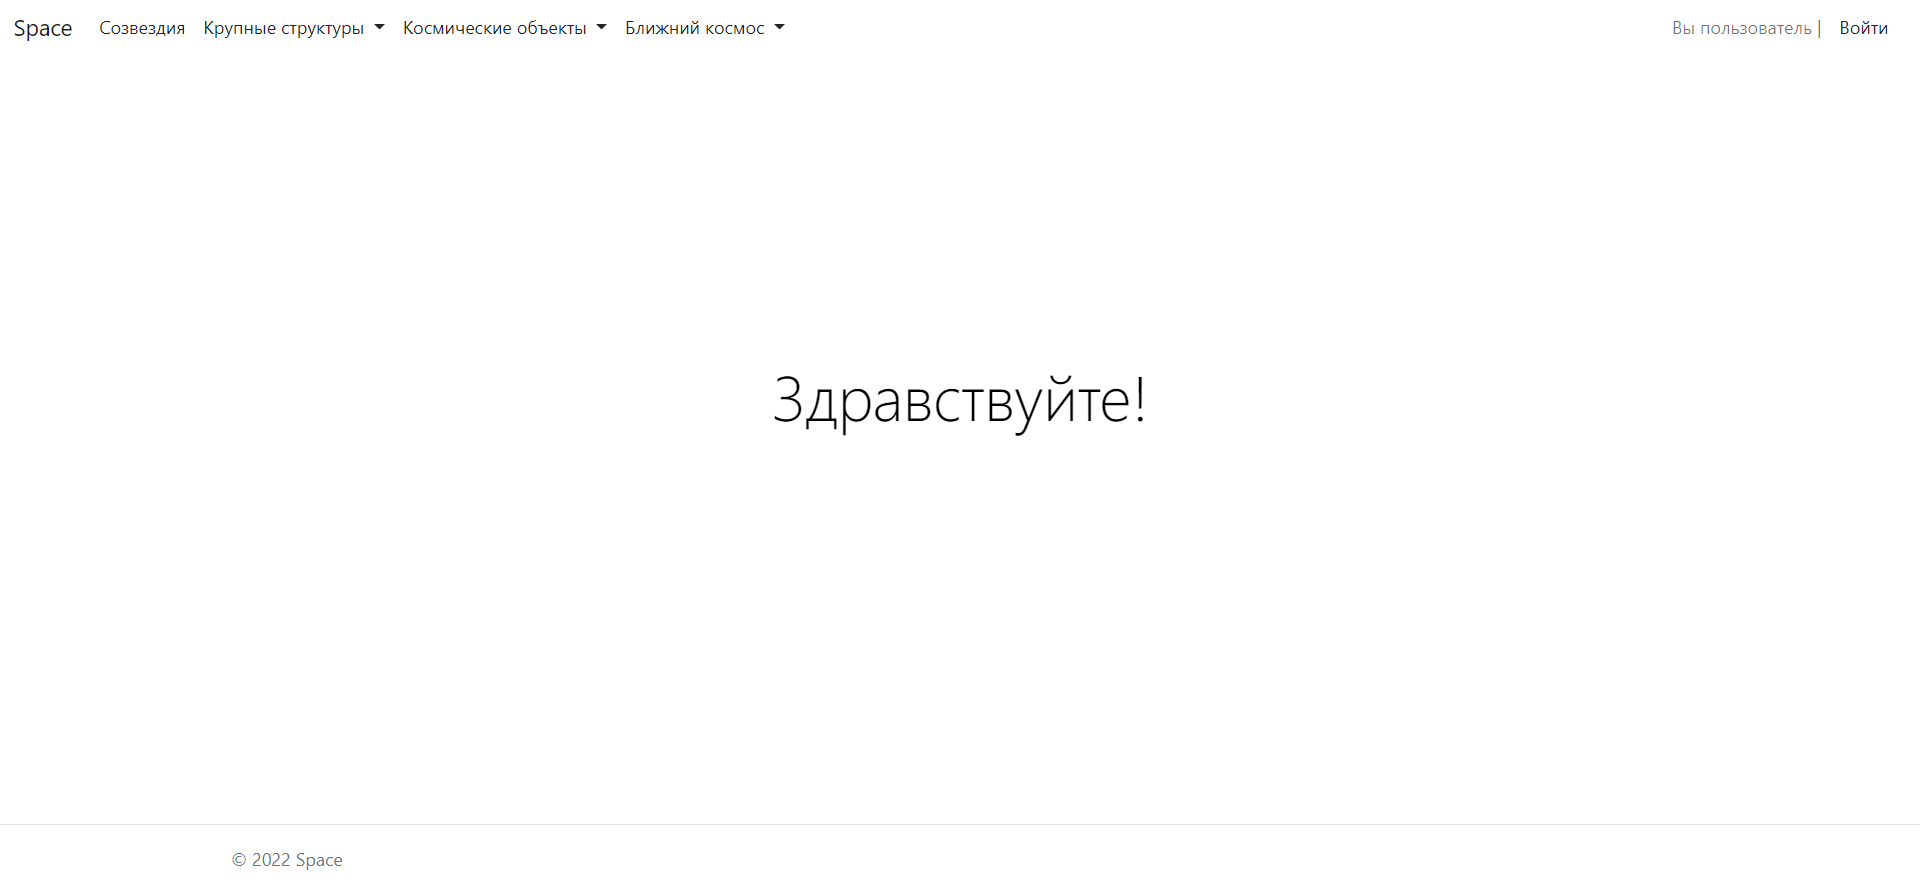The image size is (1920, 884).
Task: Click the Войти login link
Action: click(1864, 28)
